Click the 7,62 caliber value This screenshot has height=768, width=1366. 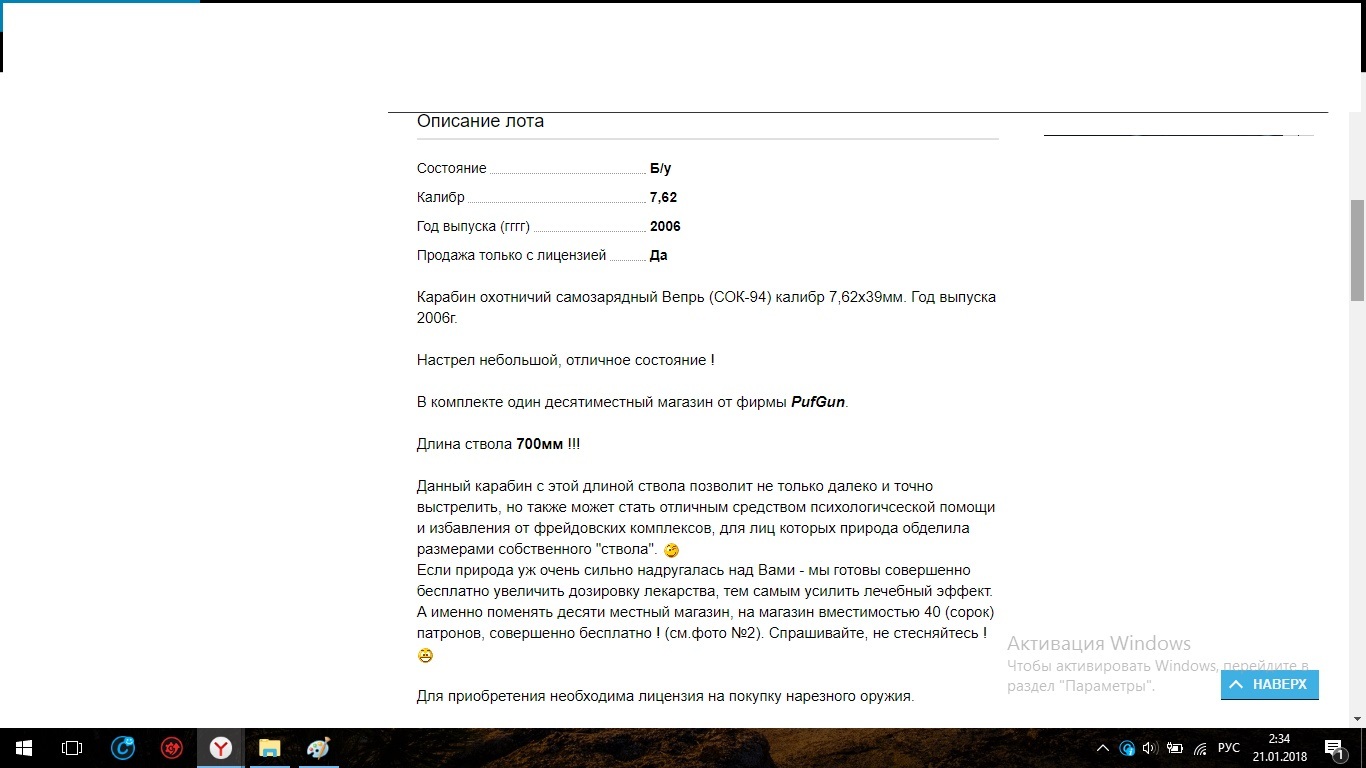663,198
